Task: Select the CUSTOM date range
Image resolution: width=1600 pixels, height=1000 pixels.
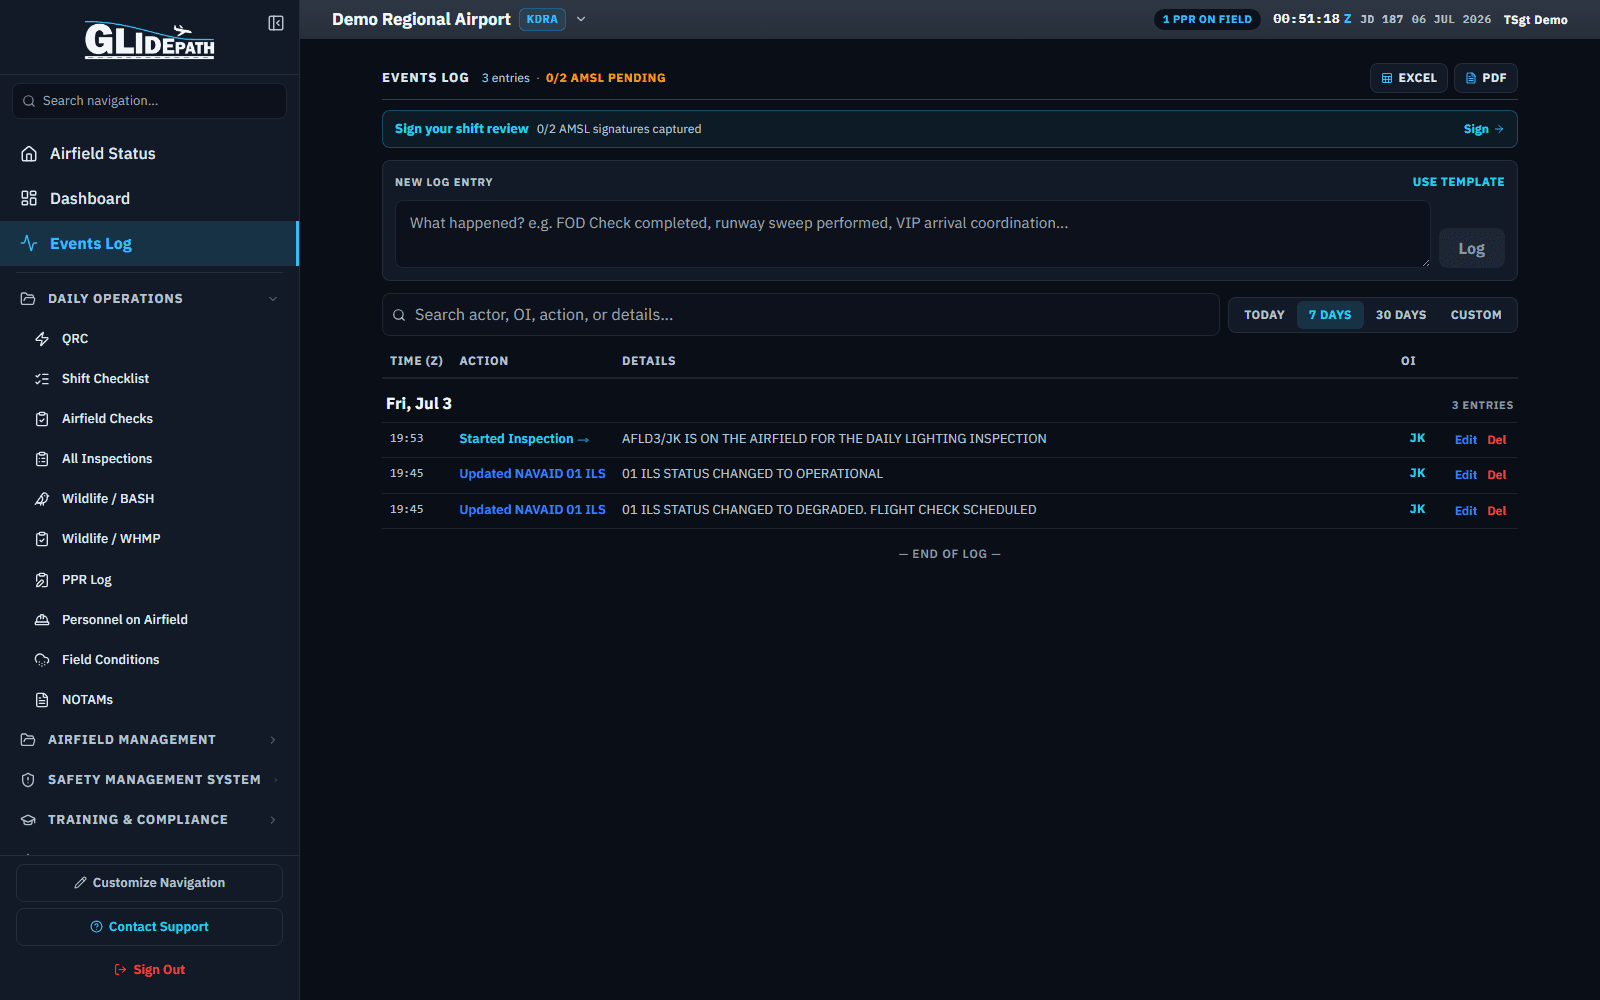Action: (x=1476, y=315)
